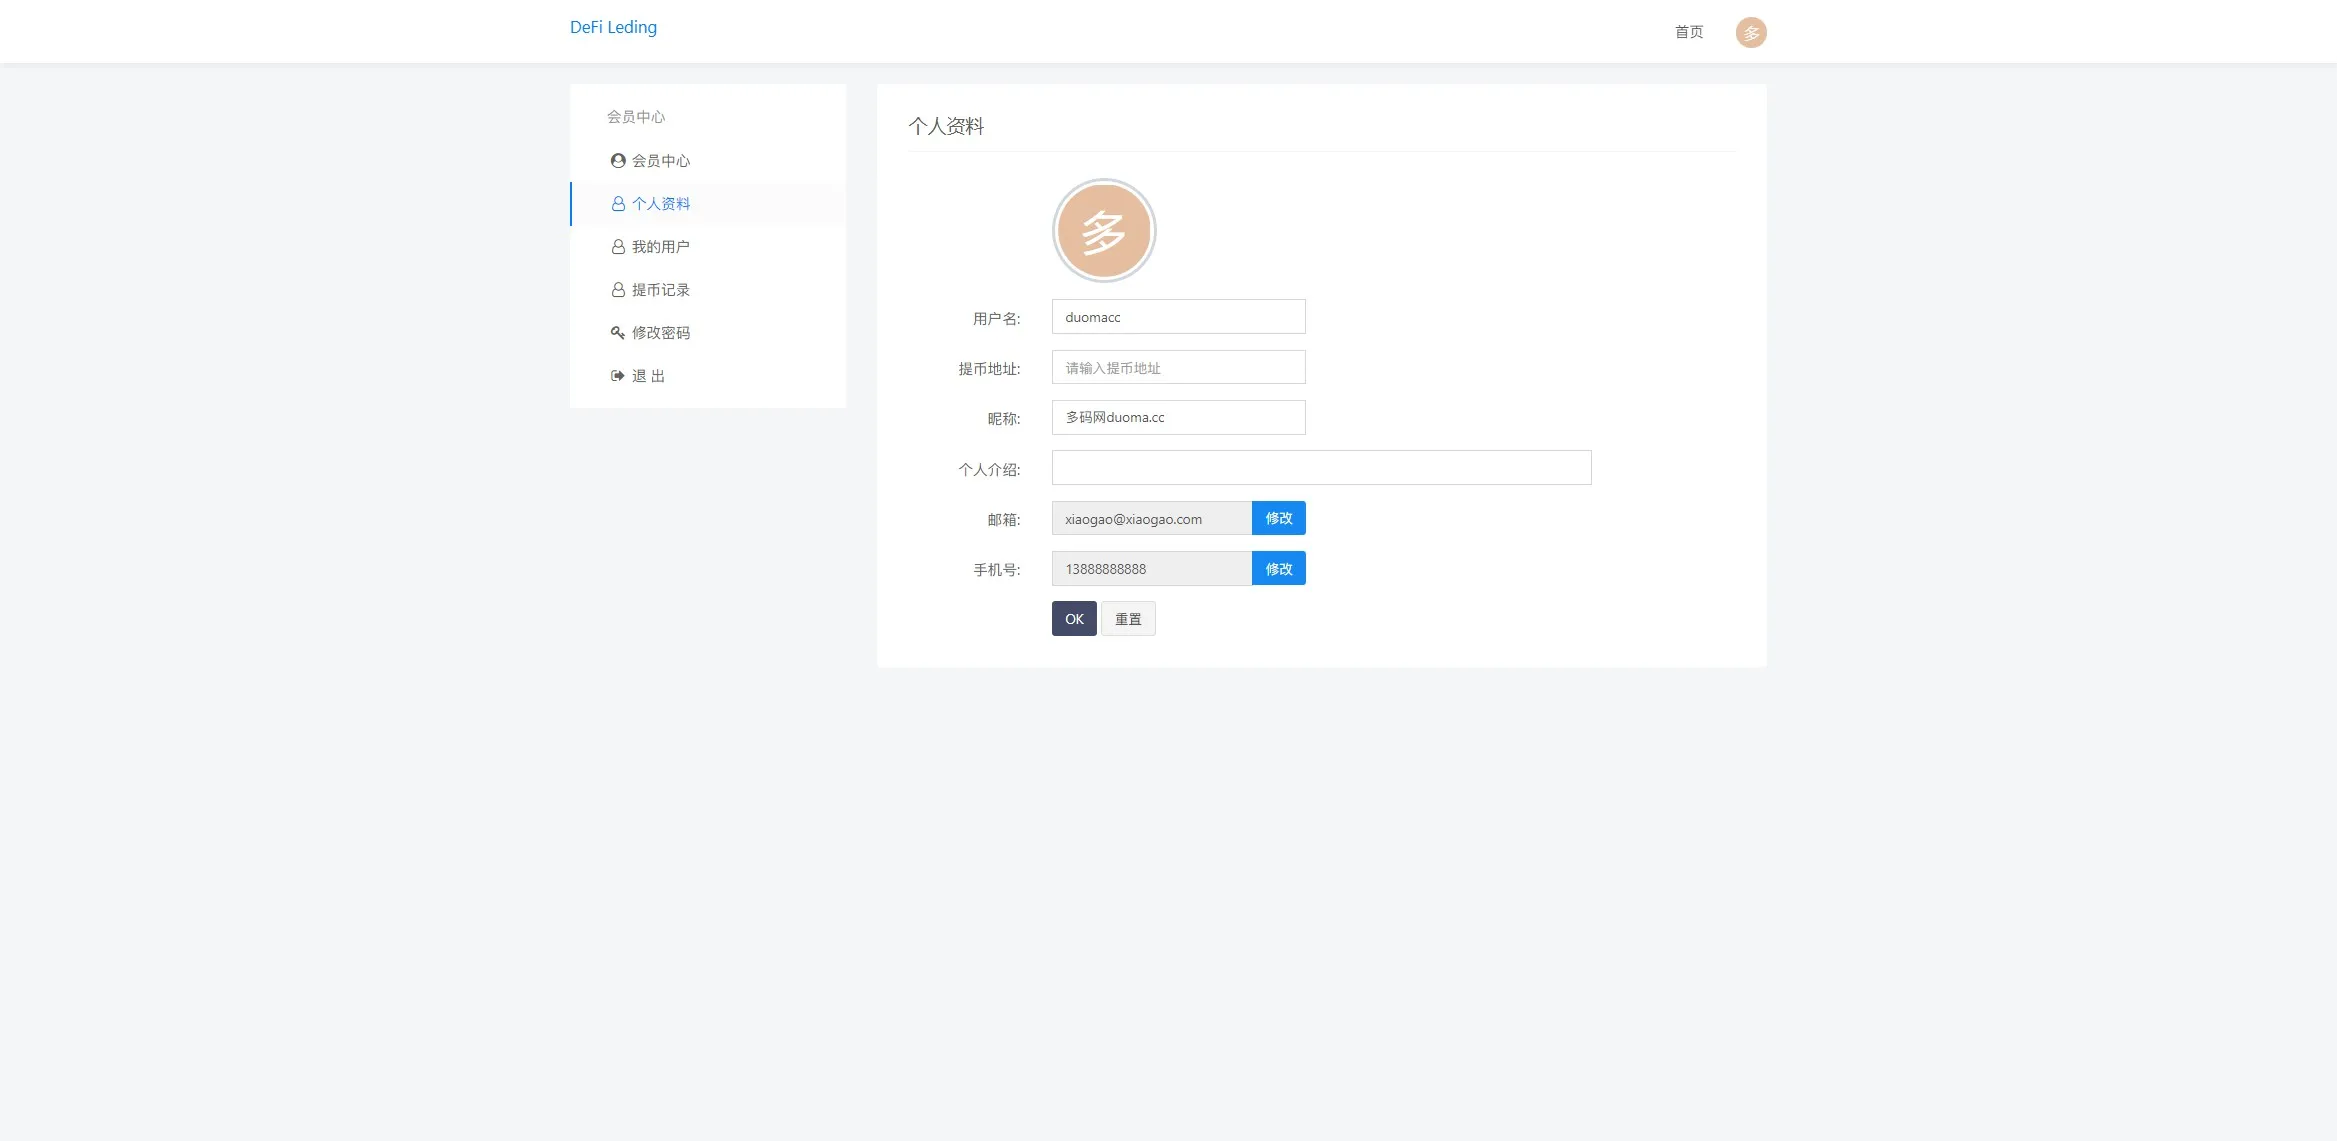This screenshot has width=2337, height=1141.
Task: Select the 我的用户 sidebar item
Action: click(660, 247)
